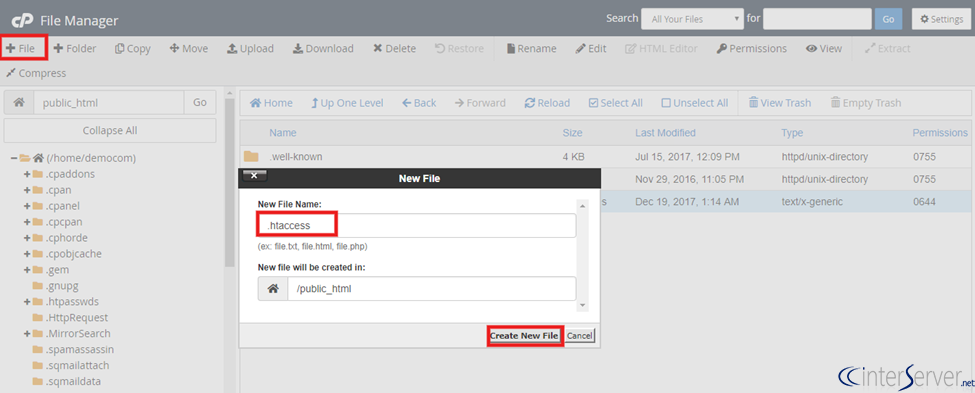975x393 pixels.
Task: Click the path Go button
Action: tap(200, 103)
